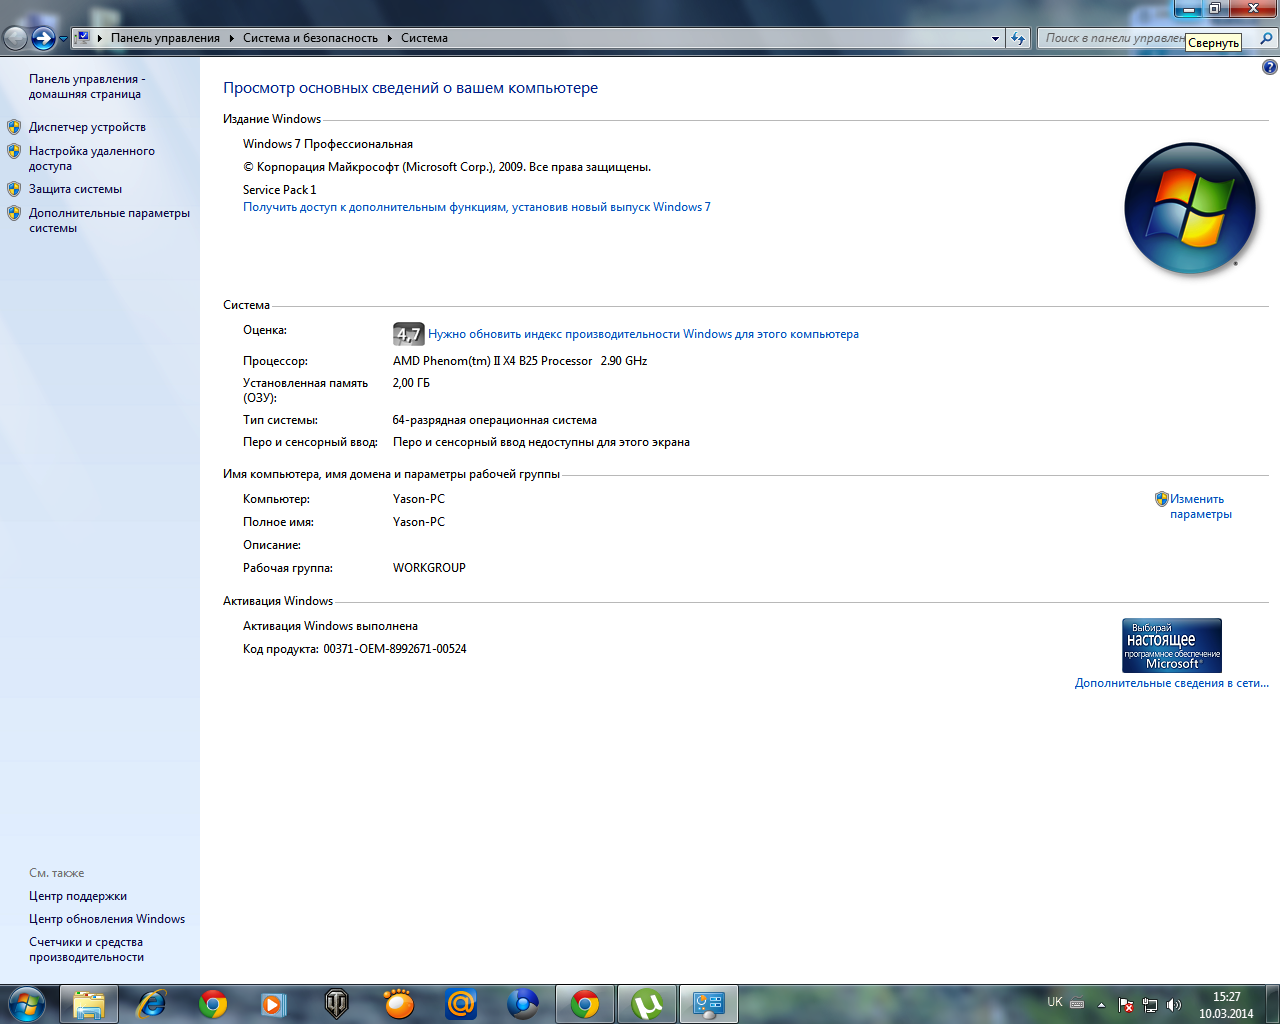The width and height of the screenshot is (1280, 1024).
Task: Click the Windows Start orb
Action: click(x=26, y=1003)
